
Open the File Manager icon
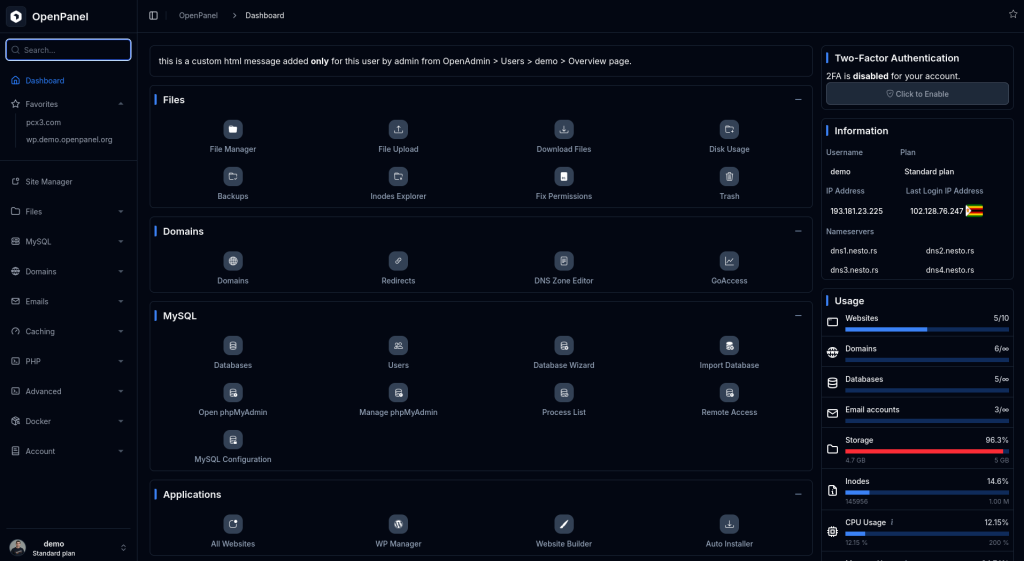point(233,130)
